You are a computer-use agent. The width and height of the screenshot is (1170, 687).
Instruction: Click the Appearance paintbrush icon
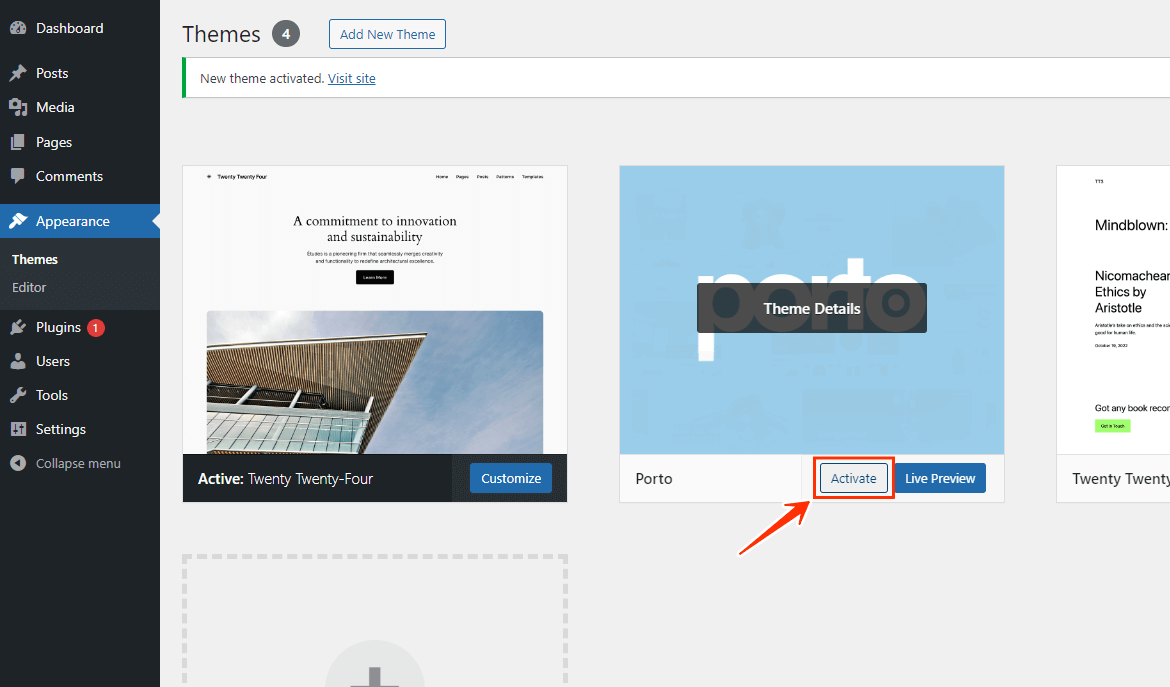click(18, 221)
